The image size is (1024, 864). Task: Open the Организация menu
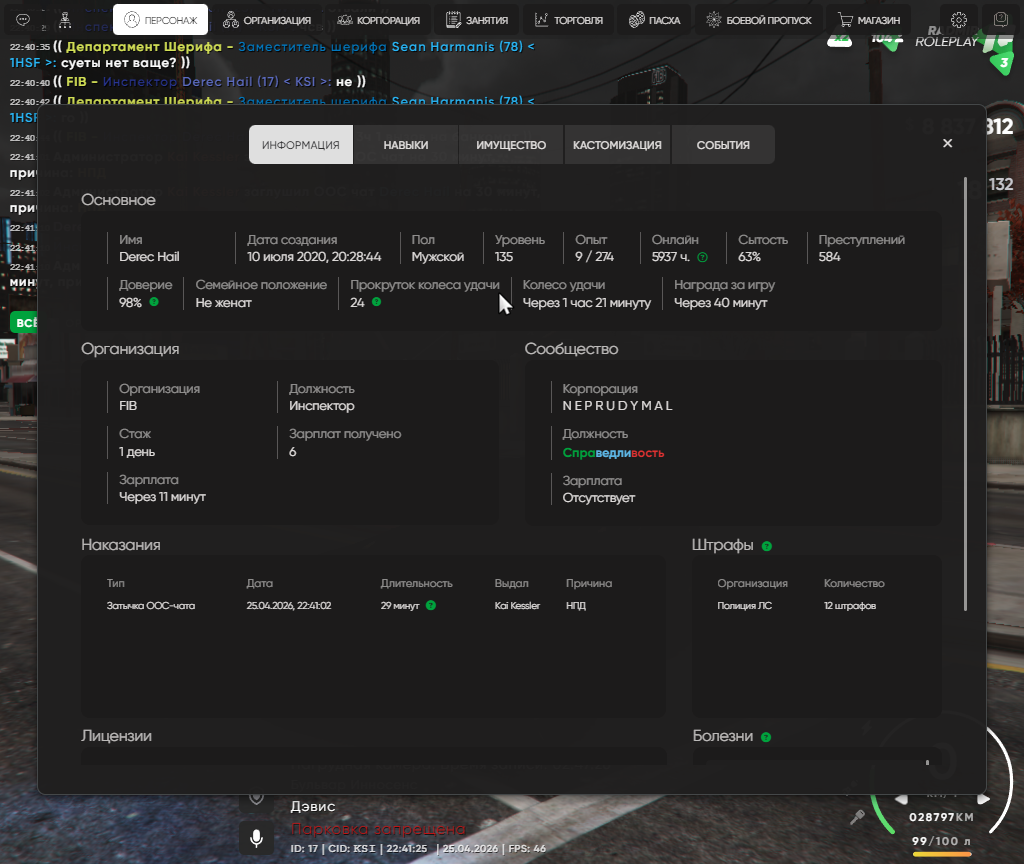(x=266, y=20)
